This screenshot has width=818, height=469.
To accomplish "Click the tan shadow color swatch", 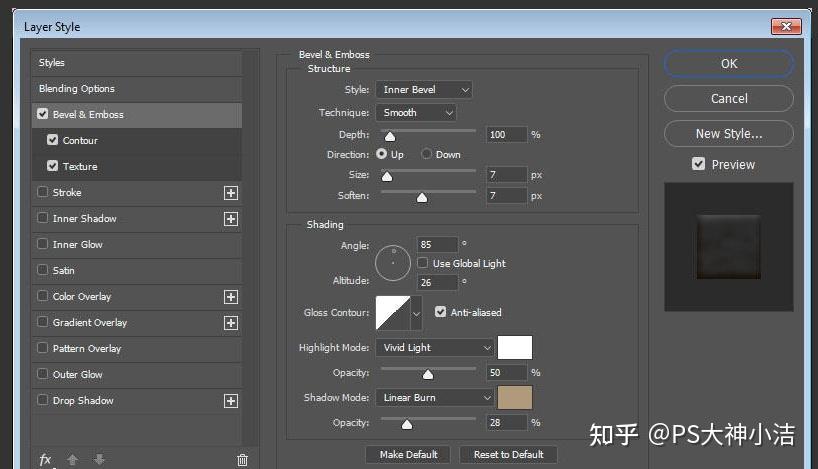I will (x=515, y=398).
